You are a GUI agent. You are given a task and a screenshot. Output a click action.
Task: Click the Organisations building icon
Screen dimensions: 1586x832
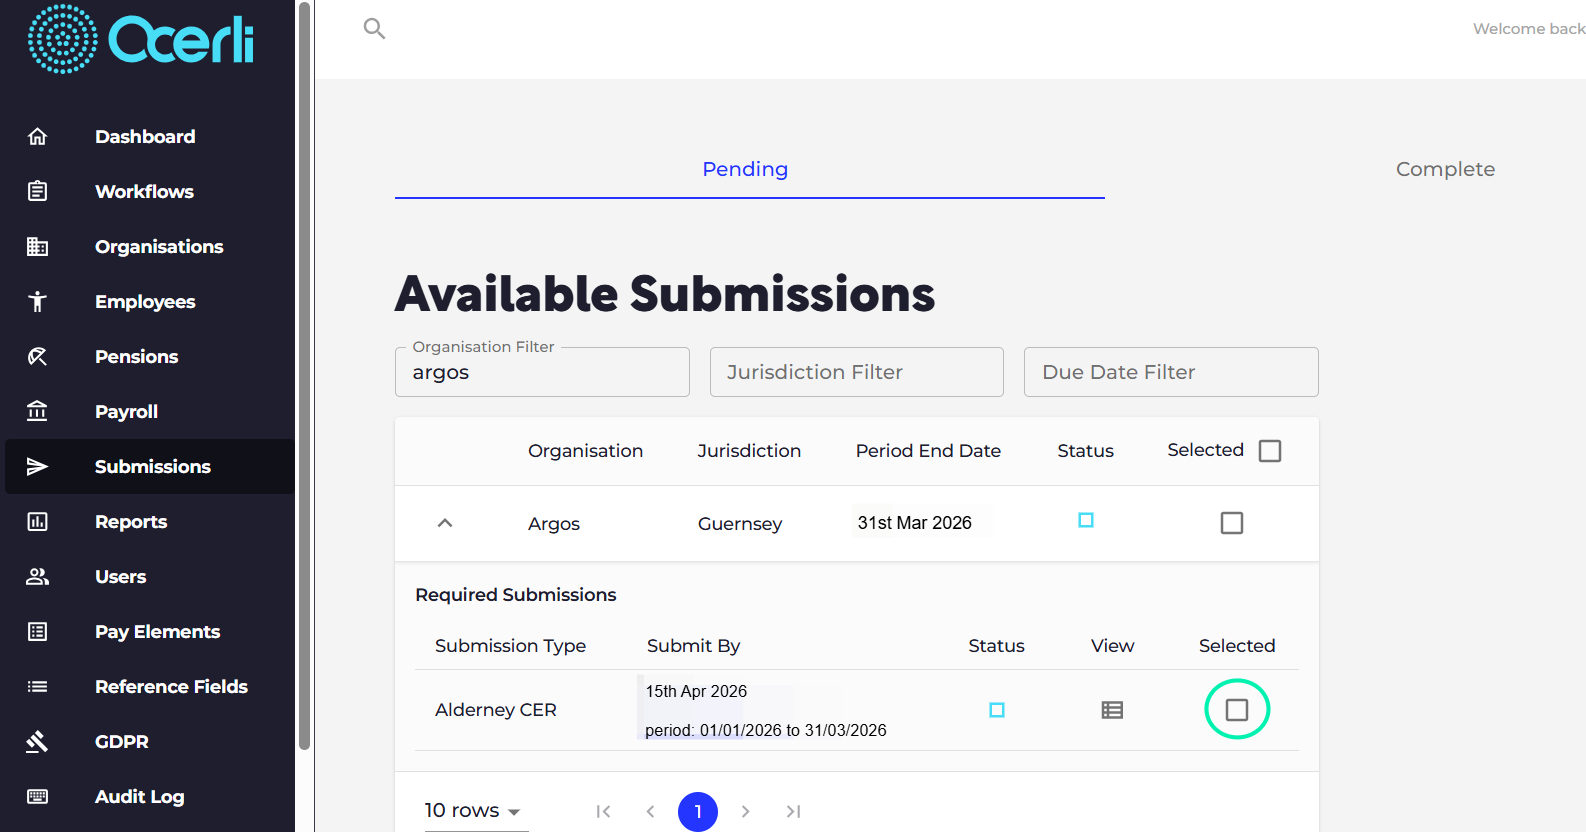(37, 246)
